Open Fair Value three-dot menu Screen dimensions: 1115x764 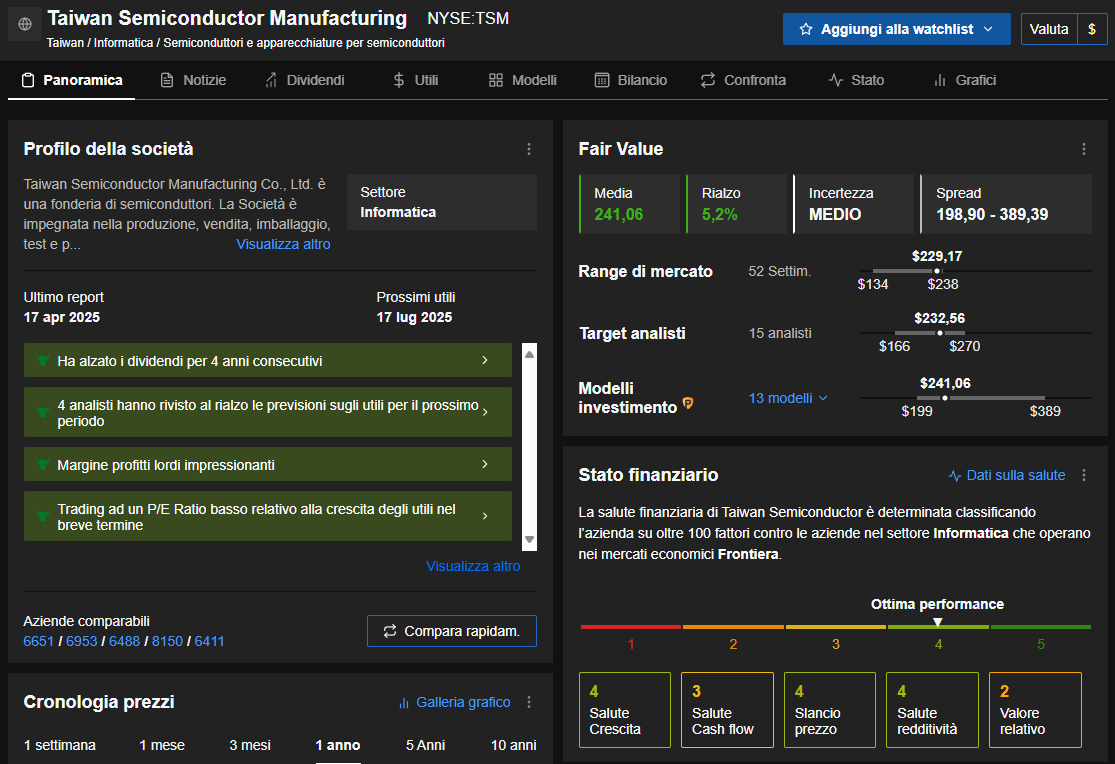click(1084, 149)
